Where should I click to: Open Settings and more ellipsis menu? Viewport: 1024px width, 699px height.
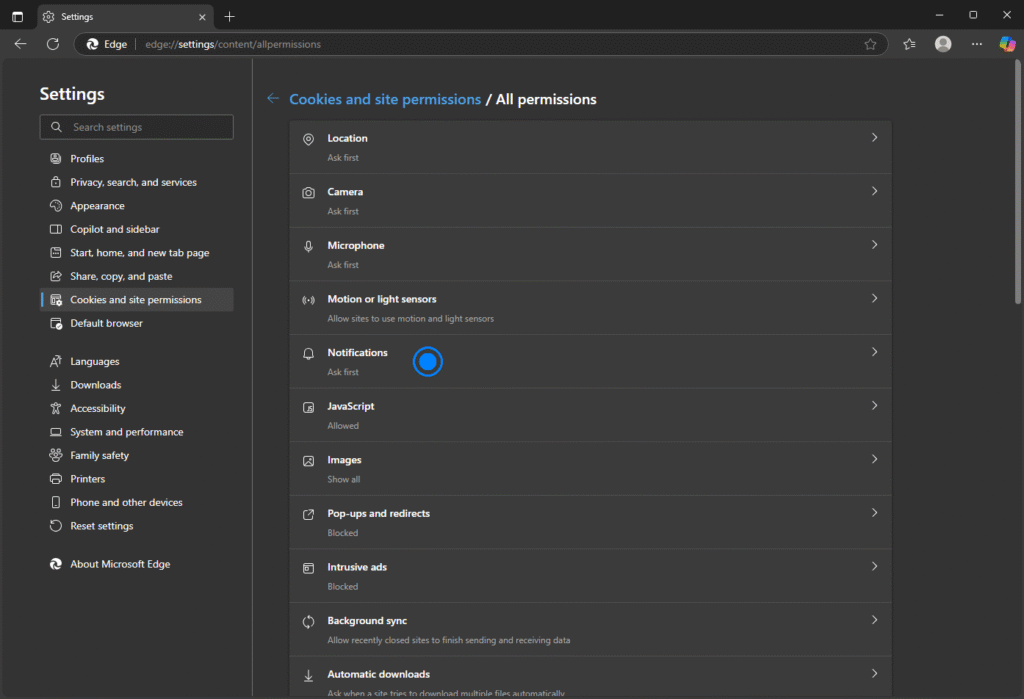pos(977,44)
